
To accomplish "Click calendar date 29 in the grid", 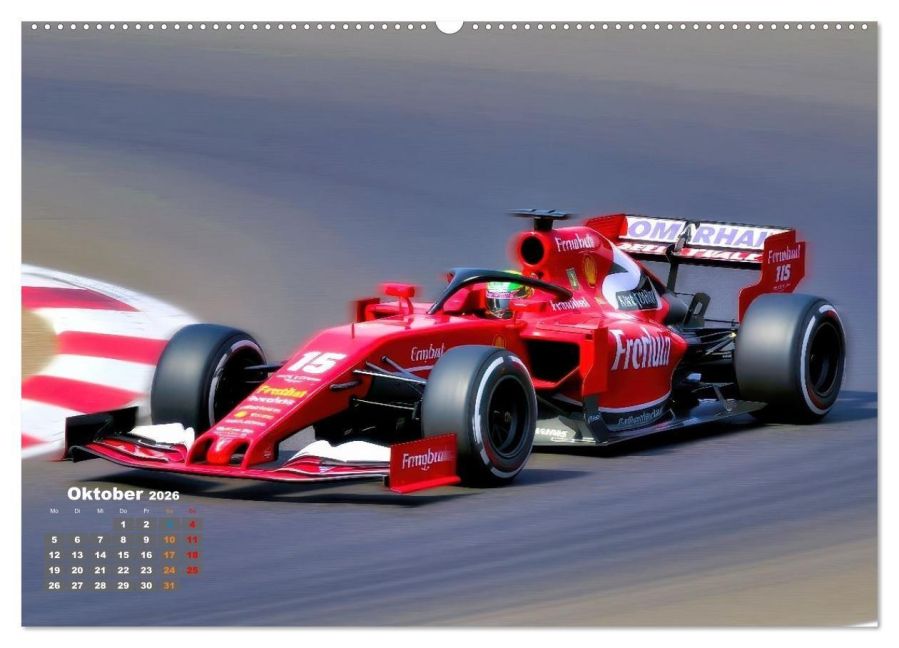I will click(123, 585).
